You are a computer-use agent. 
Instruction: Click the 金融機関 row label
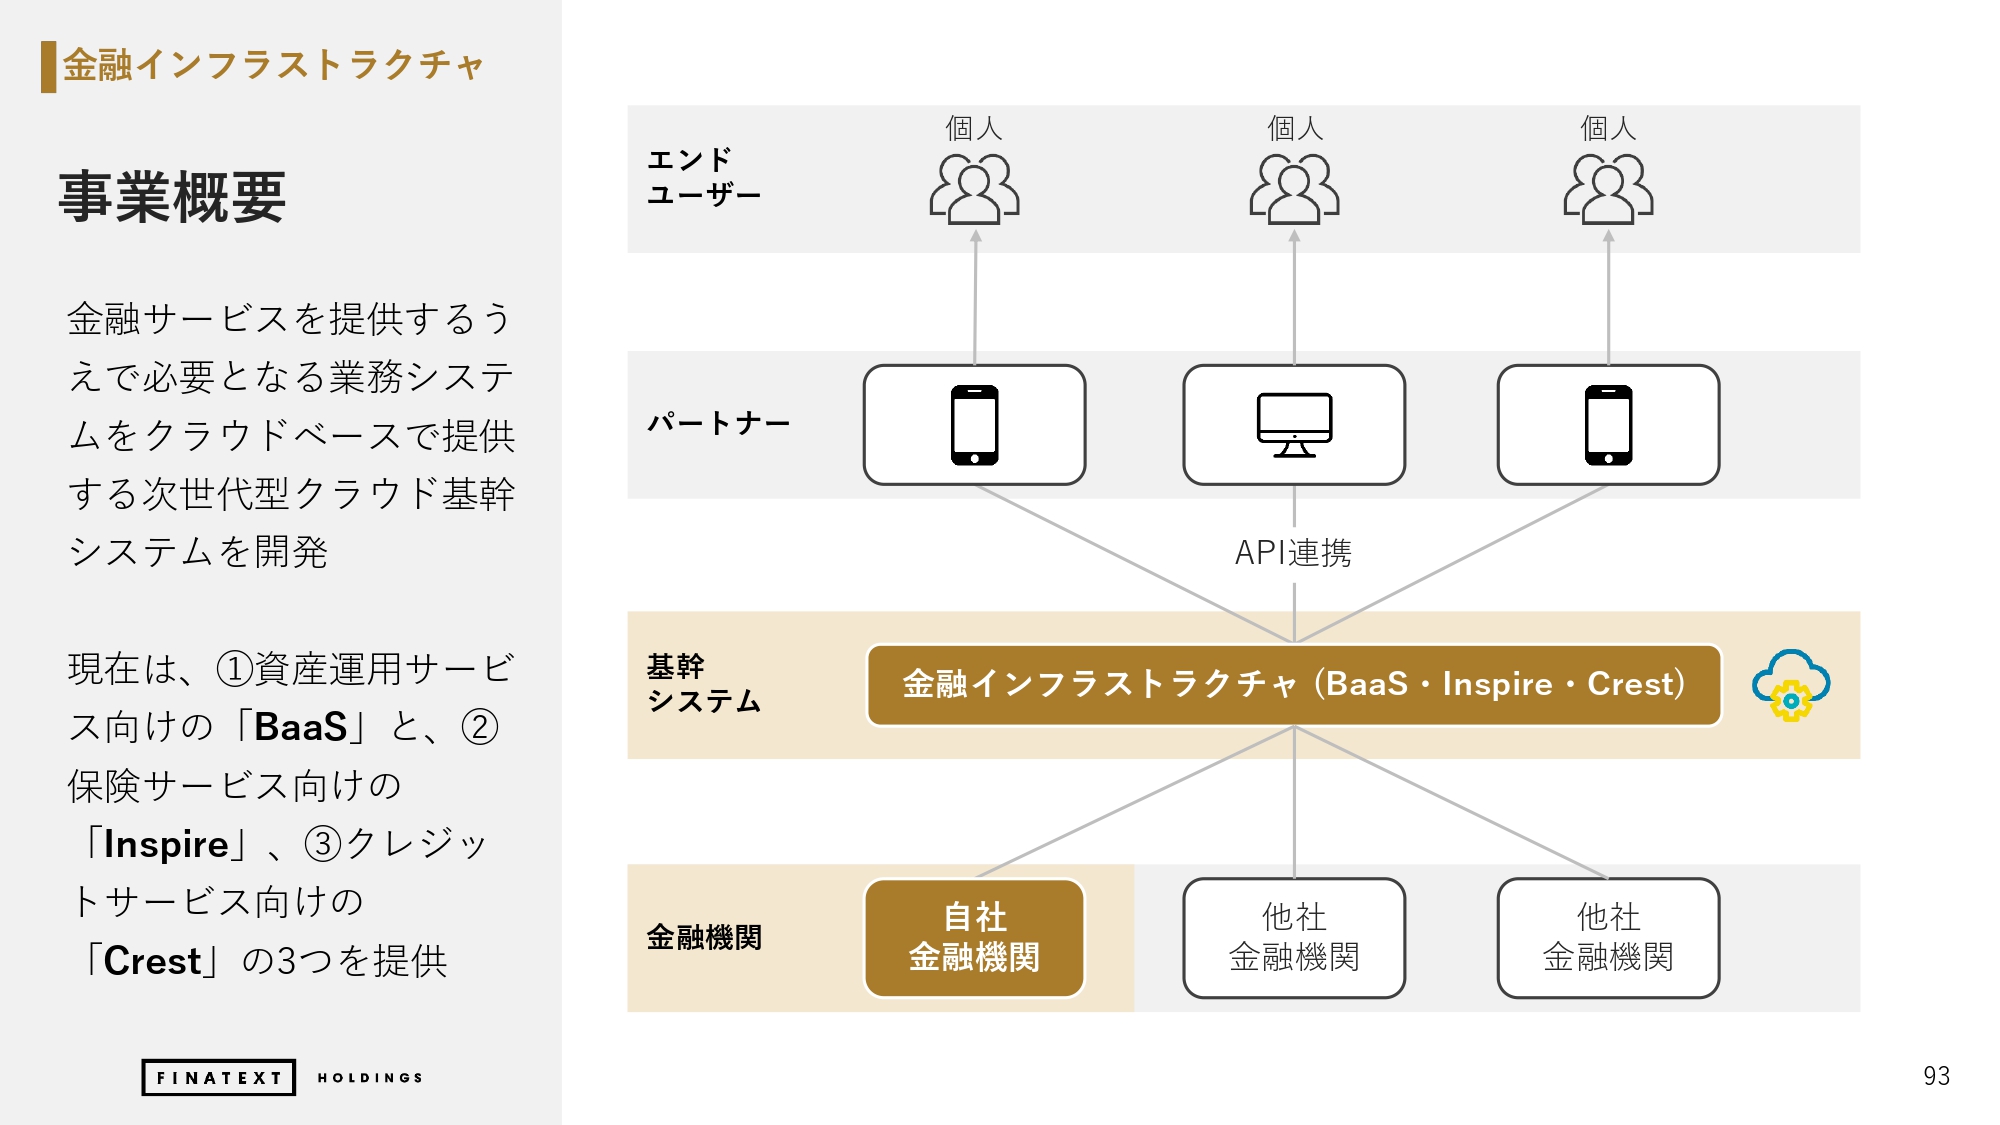[x=704, y=937]
